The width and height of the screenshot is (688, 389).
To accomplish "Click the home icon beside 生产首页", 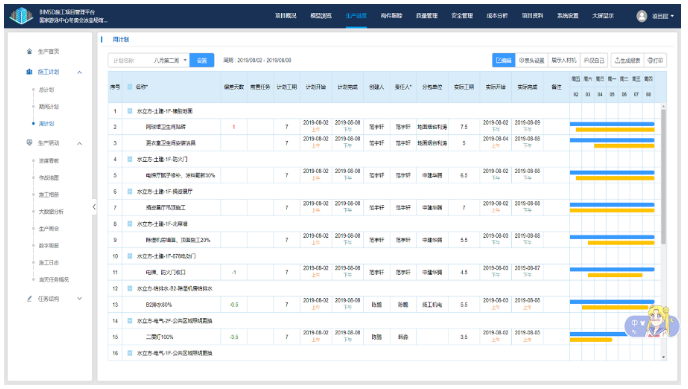I will (x=29, y=51).
